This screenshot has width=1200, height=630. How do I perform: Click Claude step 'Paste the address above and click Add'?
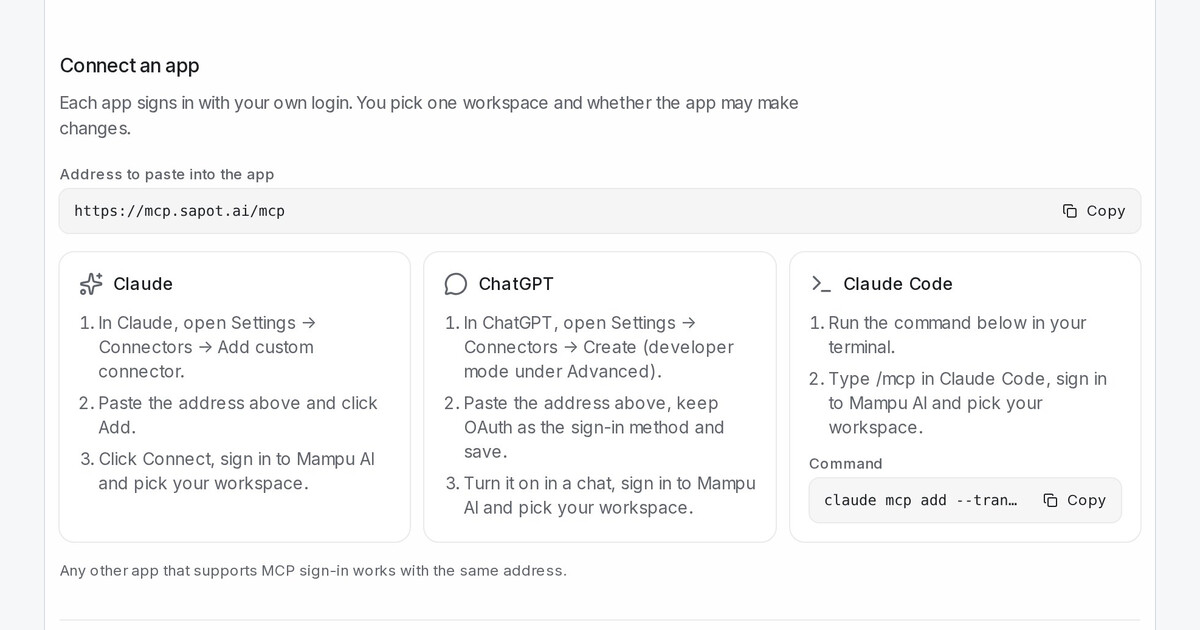238,415
